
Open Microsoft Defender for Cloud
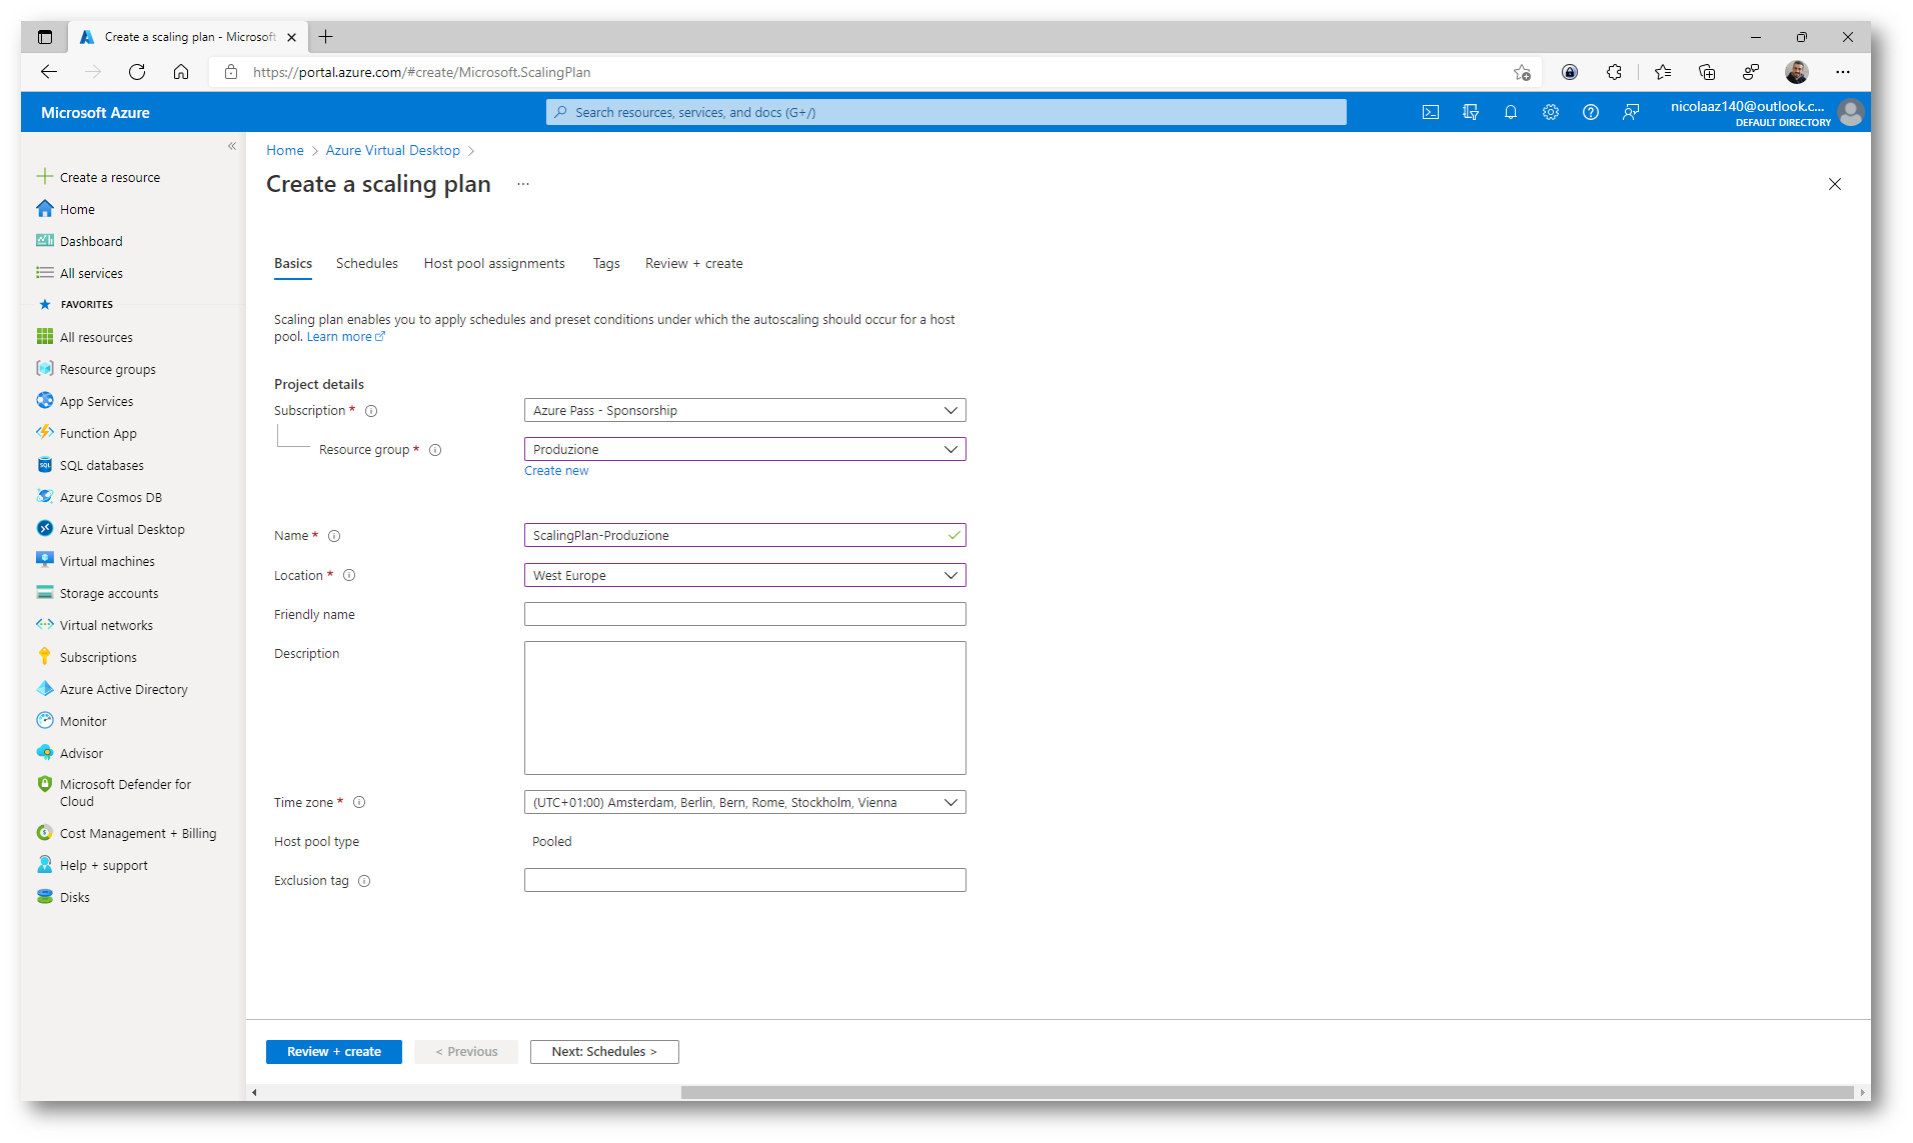(x=125, y=793)
